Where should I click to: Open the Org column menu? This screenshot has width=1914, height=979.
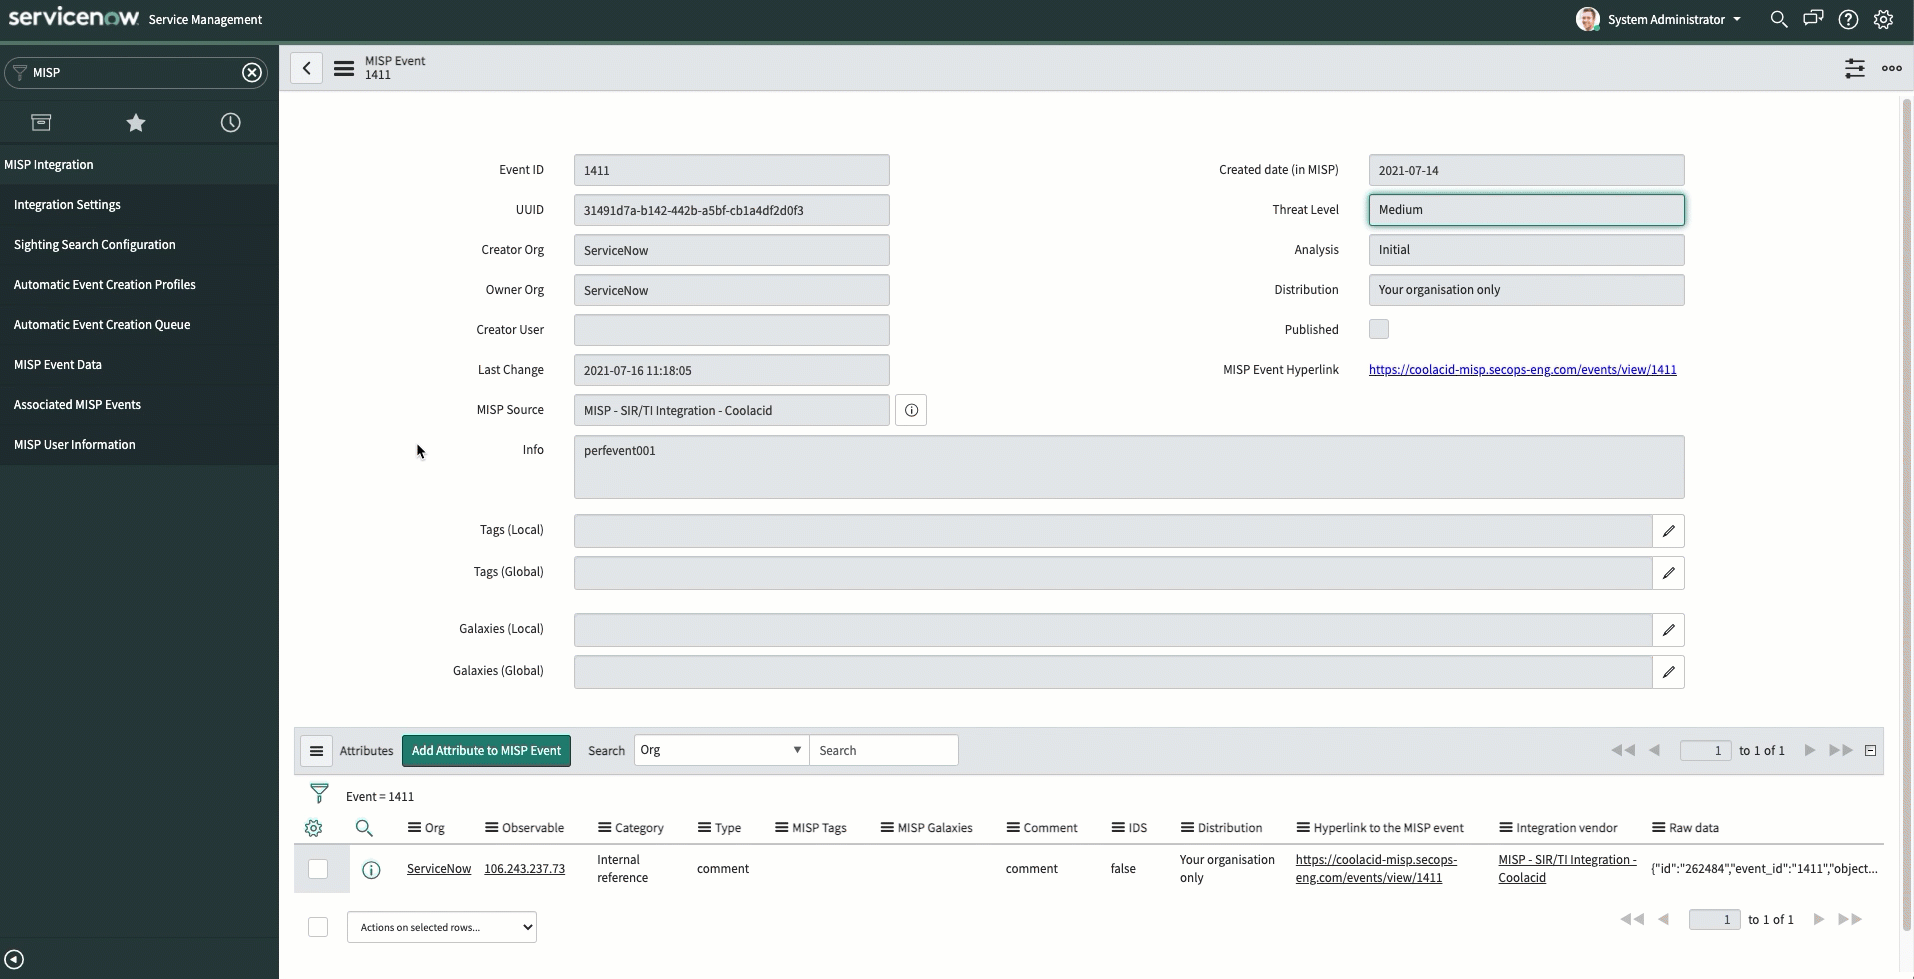coord(414,828)
